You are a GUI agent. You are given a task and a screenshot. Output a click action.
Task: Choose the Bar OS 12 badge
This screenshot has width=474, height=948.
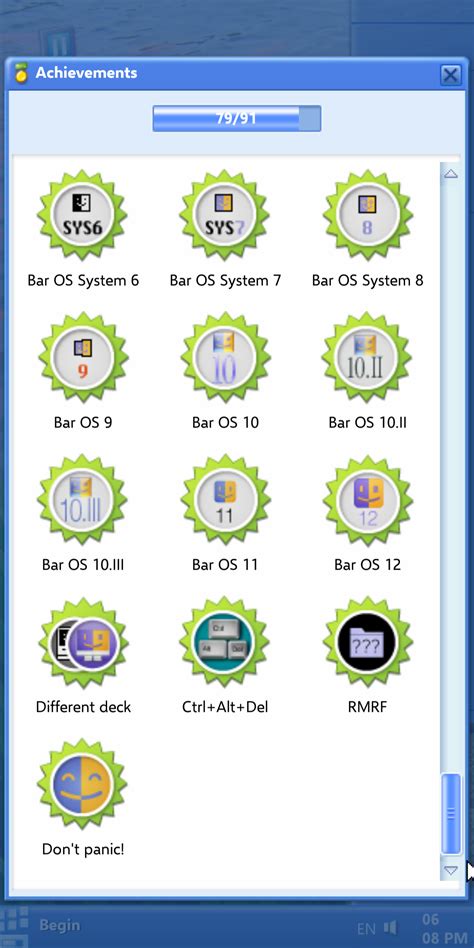368,500
